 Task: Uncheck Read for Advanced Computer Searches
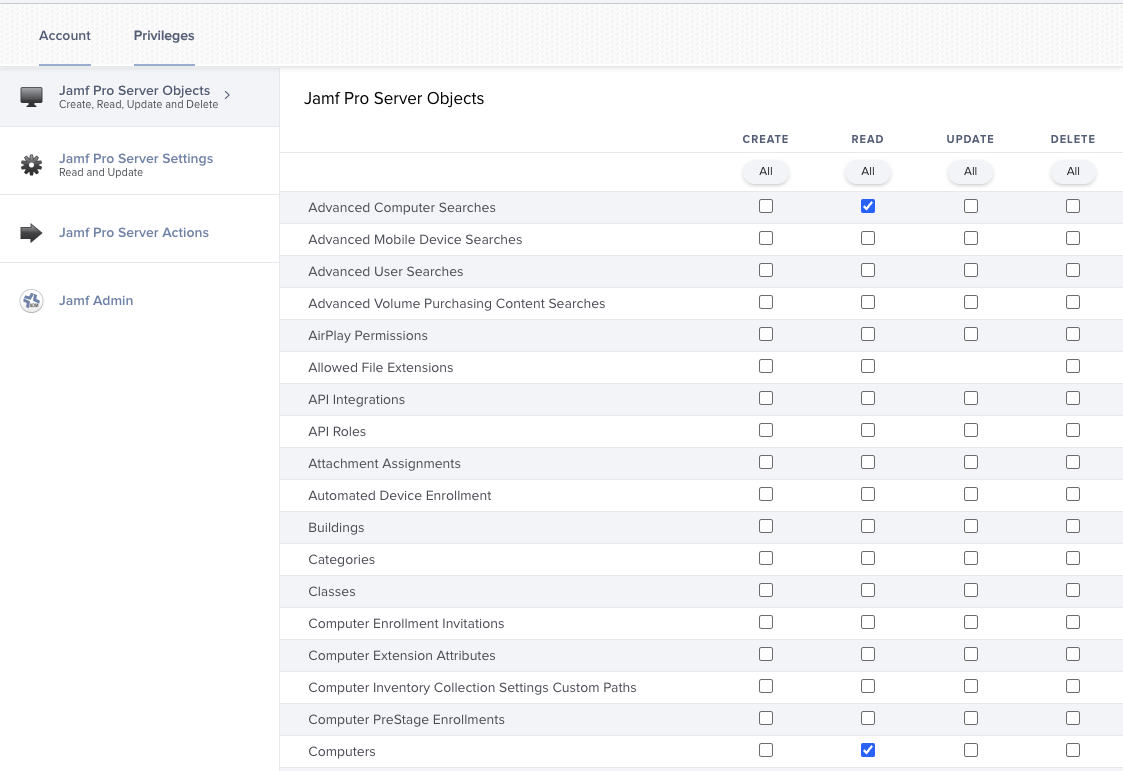(867, 205)
